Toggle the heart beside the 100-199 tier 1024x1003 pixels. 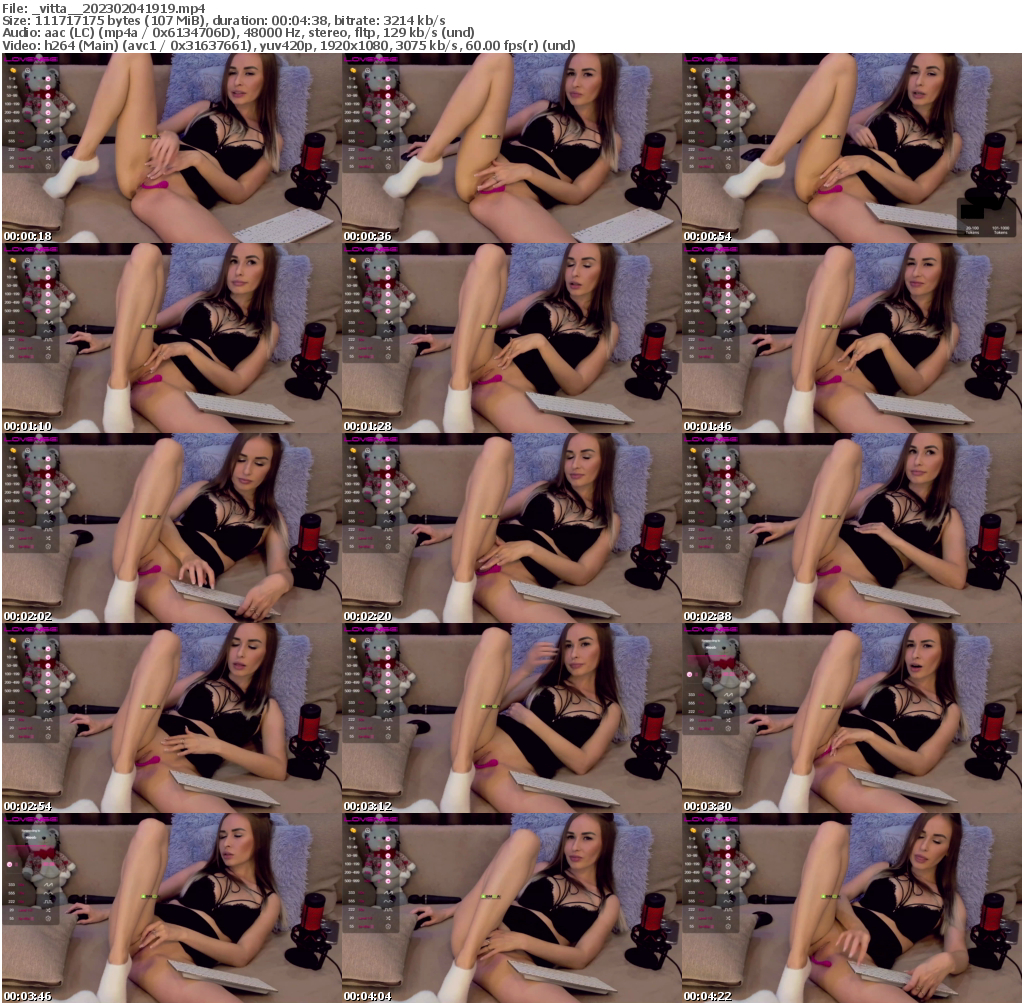[x=48, y=104]
